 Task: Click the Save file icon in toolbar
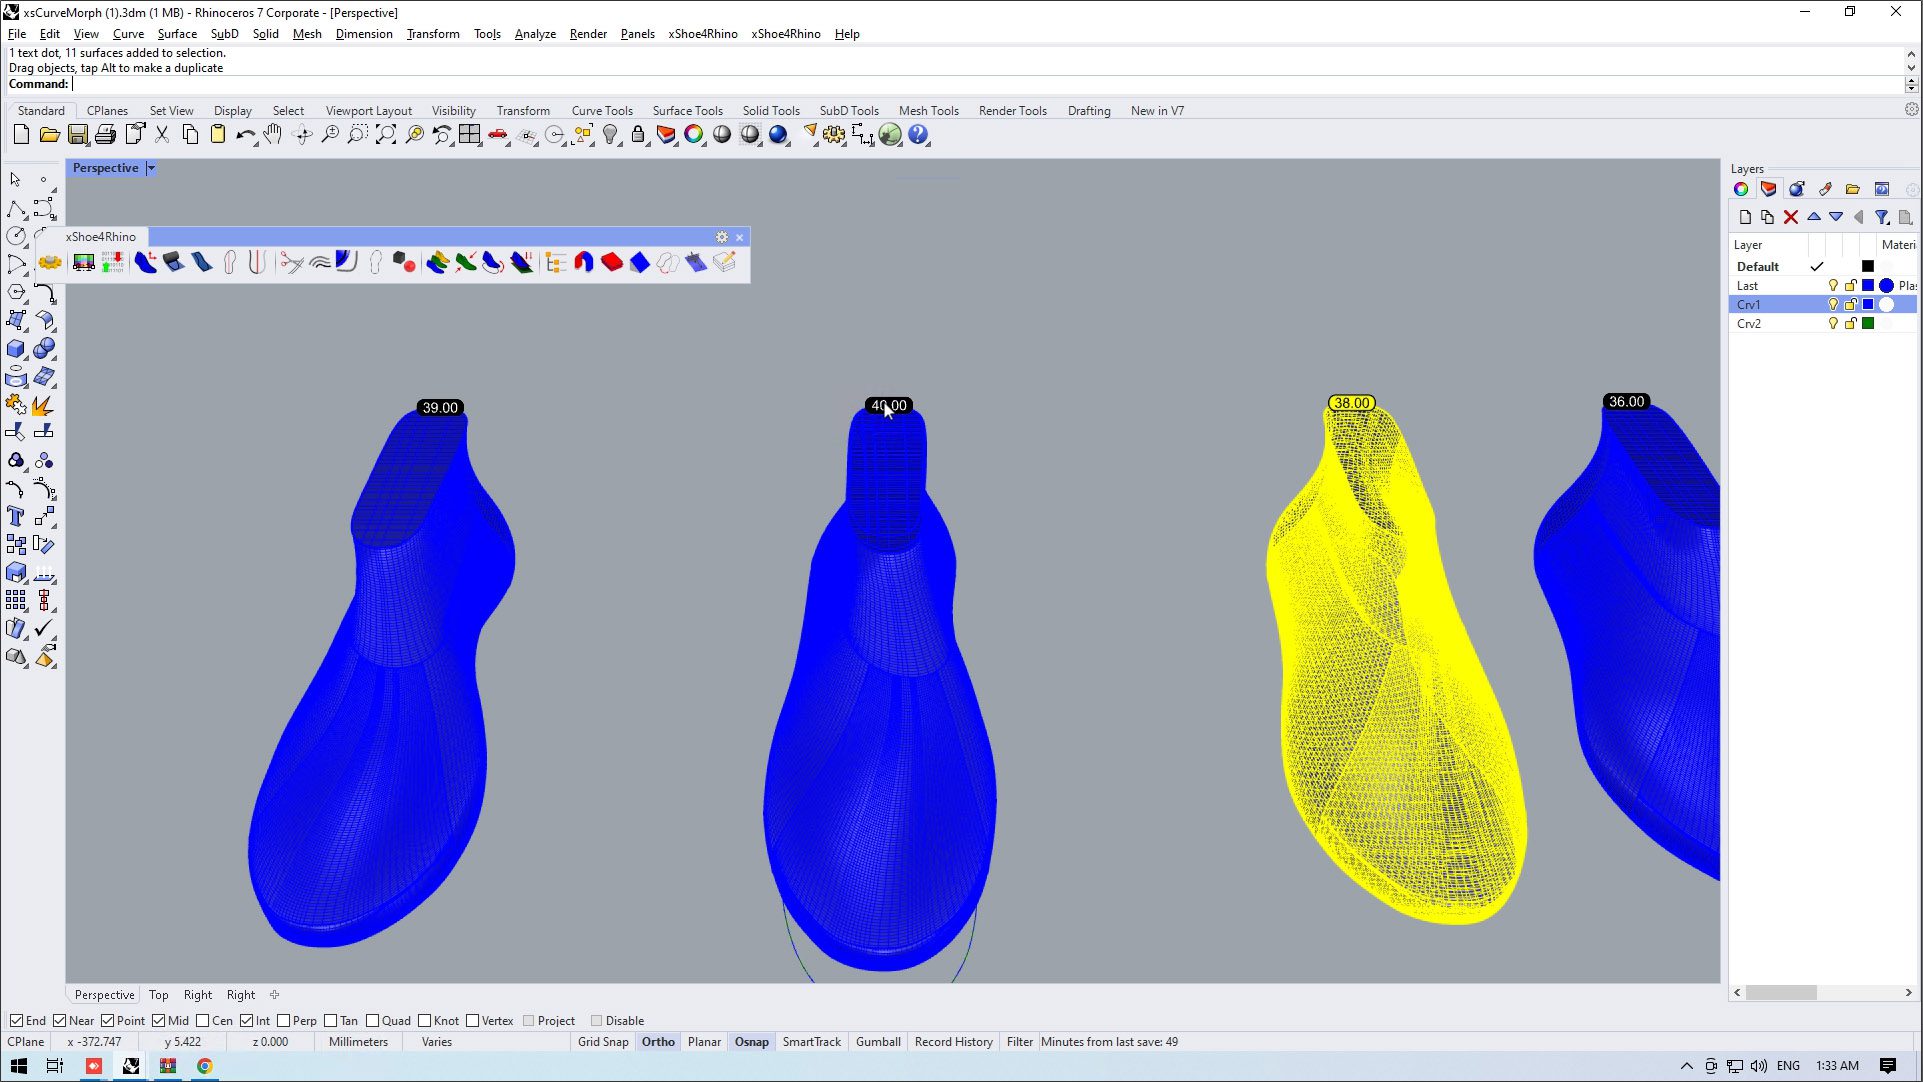click(78, 135)
